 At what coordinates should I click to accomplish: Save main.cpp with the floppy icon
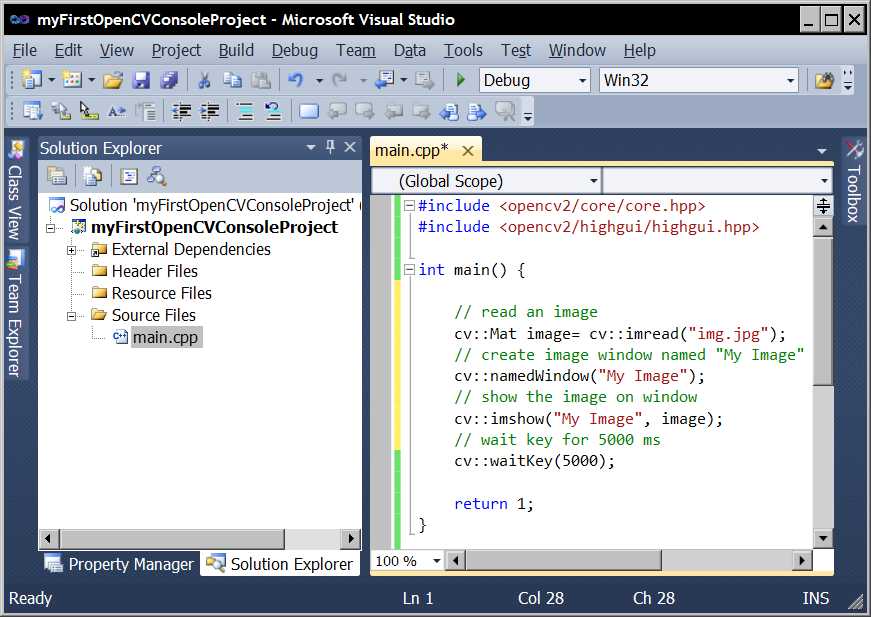(142, 81)
